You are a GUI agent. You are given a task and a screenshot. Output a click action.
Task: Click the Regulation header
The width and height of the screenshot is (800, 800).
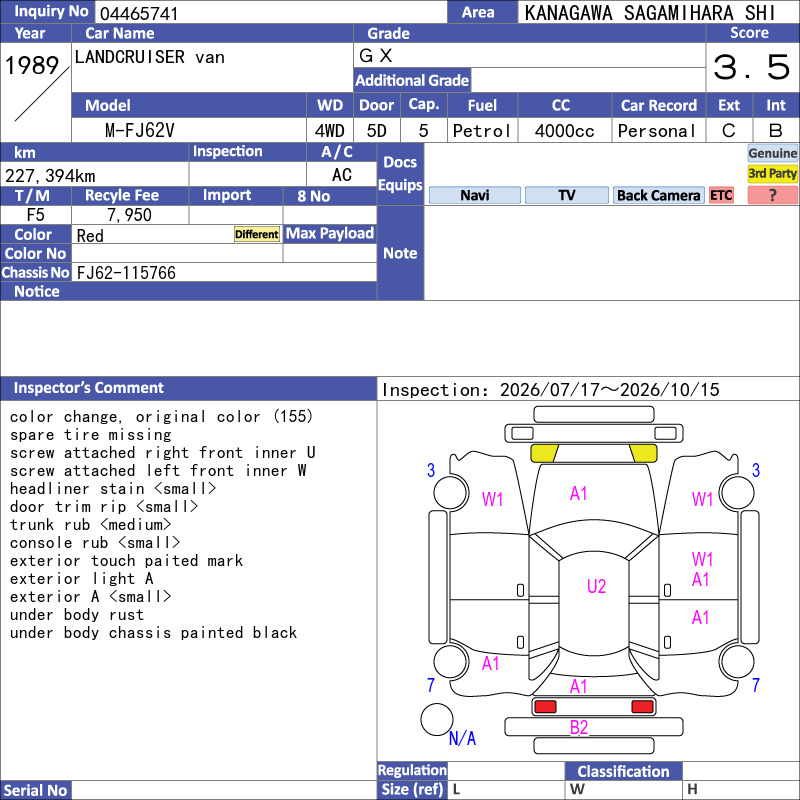[412, 770]
